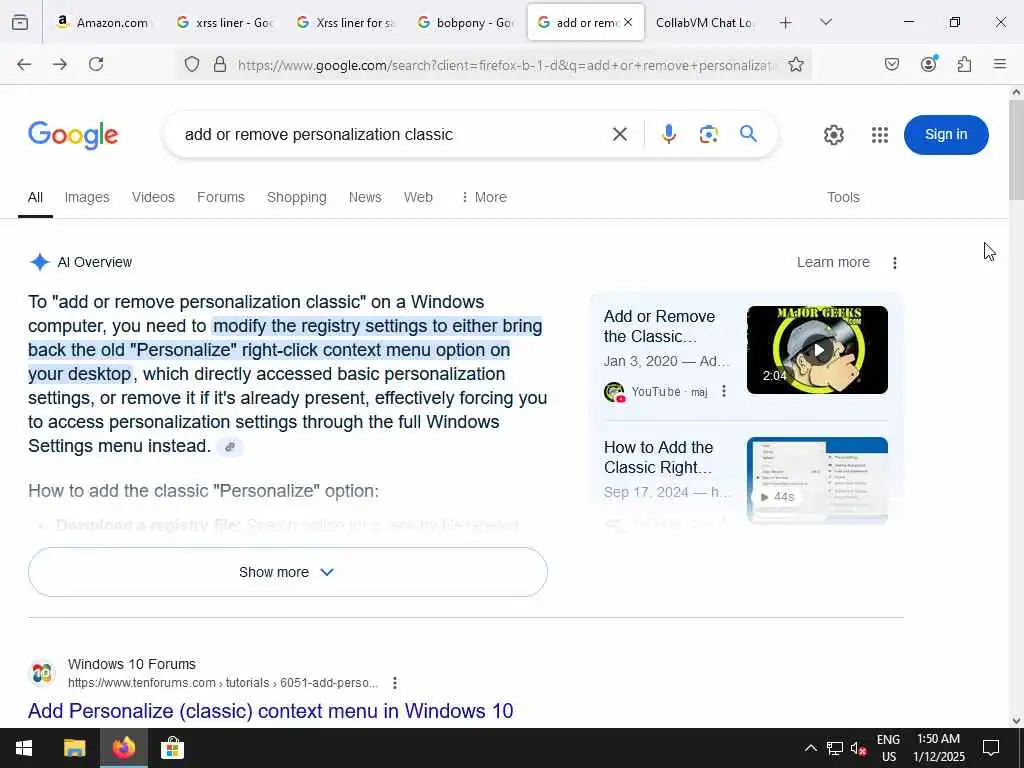Open Windows 10 Forums result options

pos(394,683)
